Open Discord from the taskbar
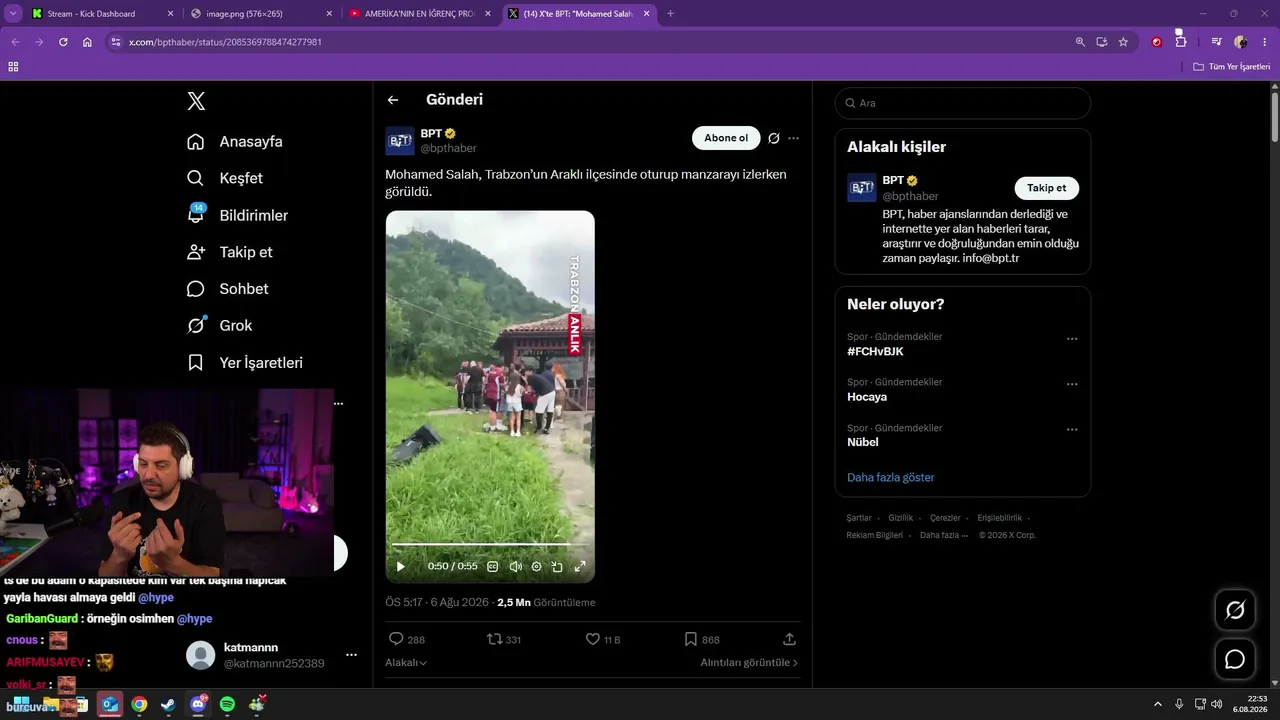This screenshot has width=1280, height=720. (198, 705)
